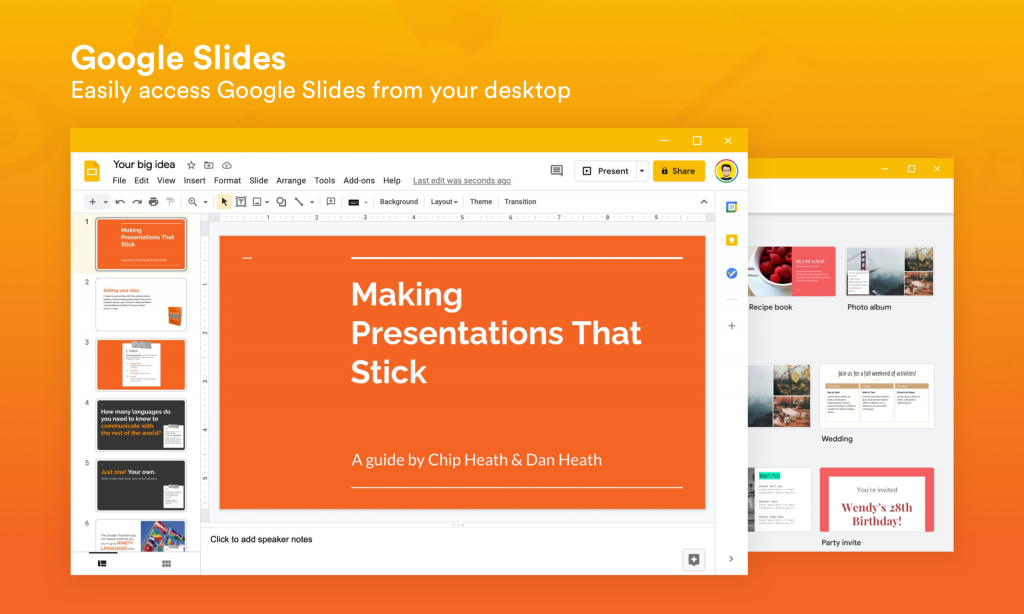1024x614 pixels.
Task: Click the move to folder icon
Action: pos(209,165)
